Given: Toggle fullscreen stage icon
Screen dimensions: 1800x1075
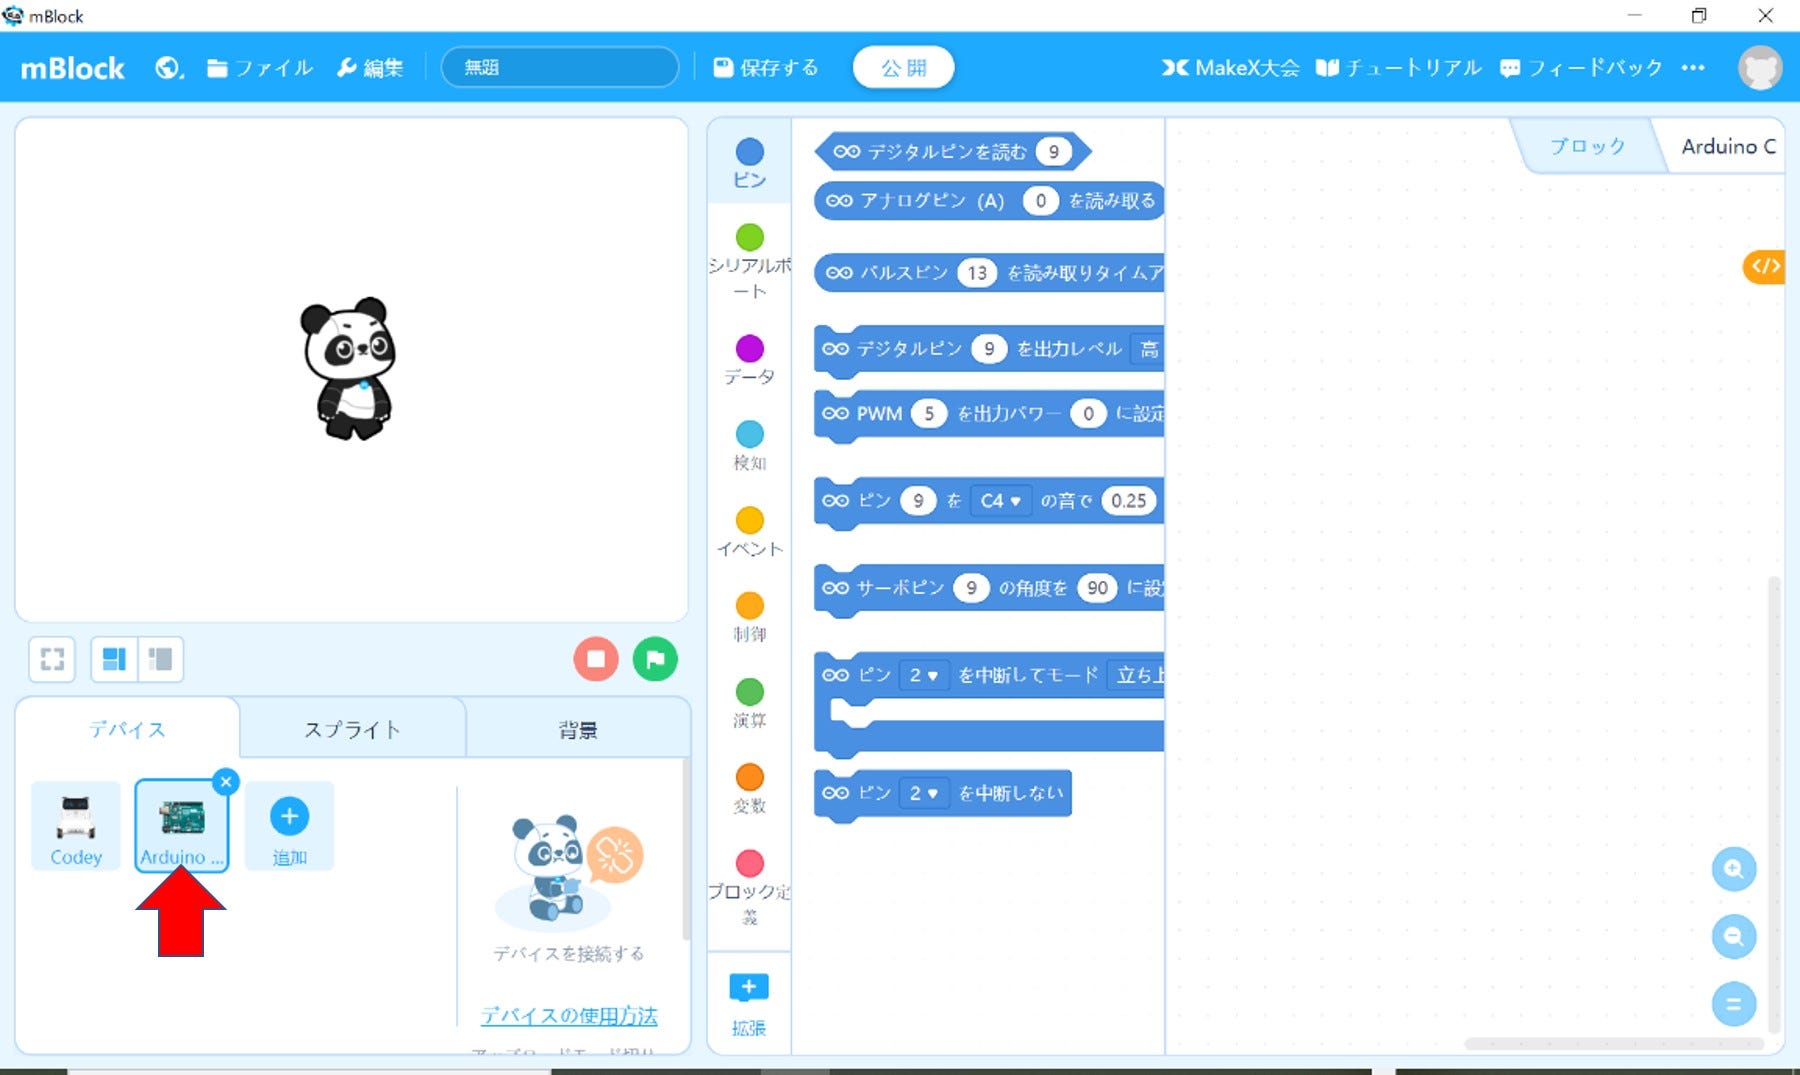Looking at the screenshot, I should [52, 659].
